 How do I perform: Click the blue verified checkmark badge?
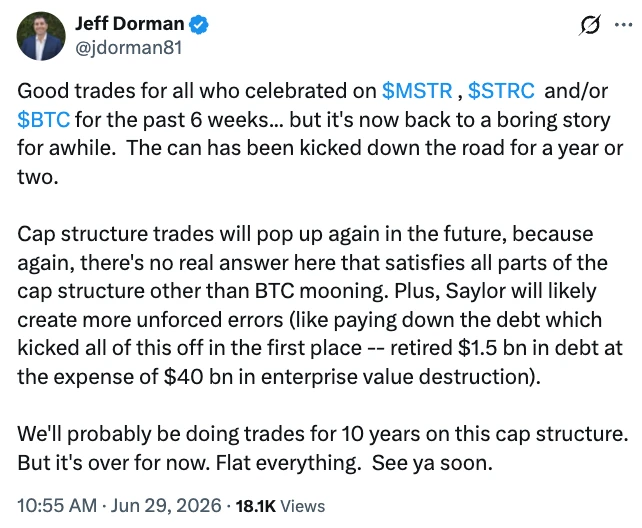coord(199,25)
